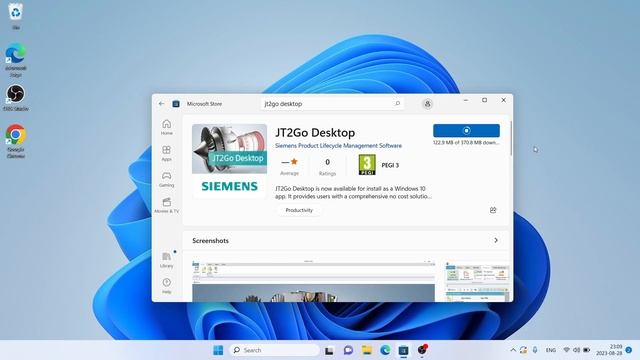Open Siemens Product Lifecycle Management Software link
This screenshot has height=360, width=640.
338,146
